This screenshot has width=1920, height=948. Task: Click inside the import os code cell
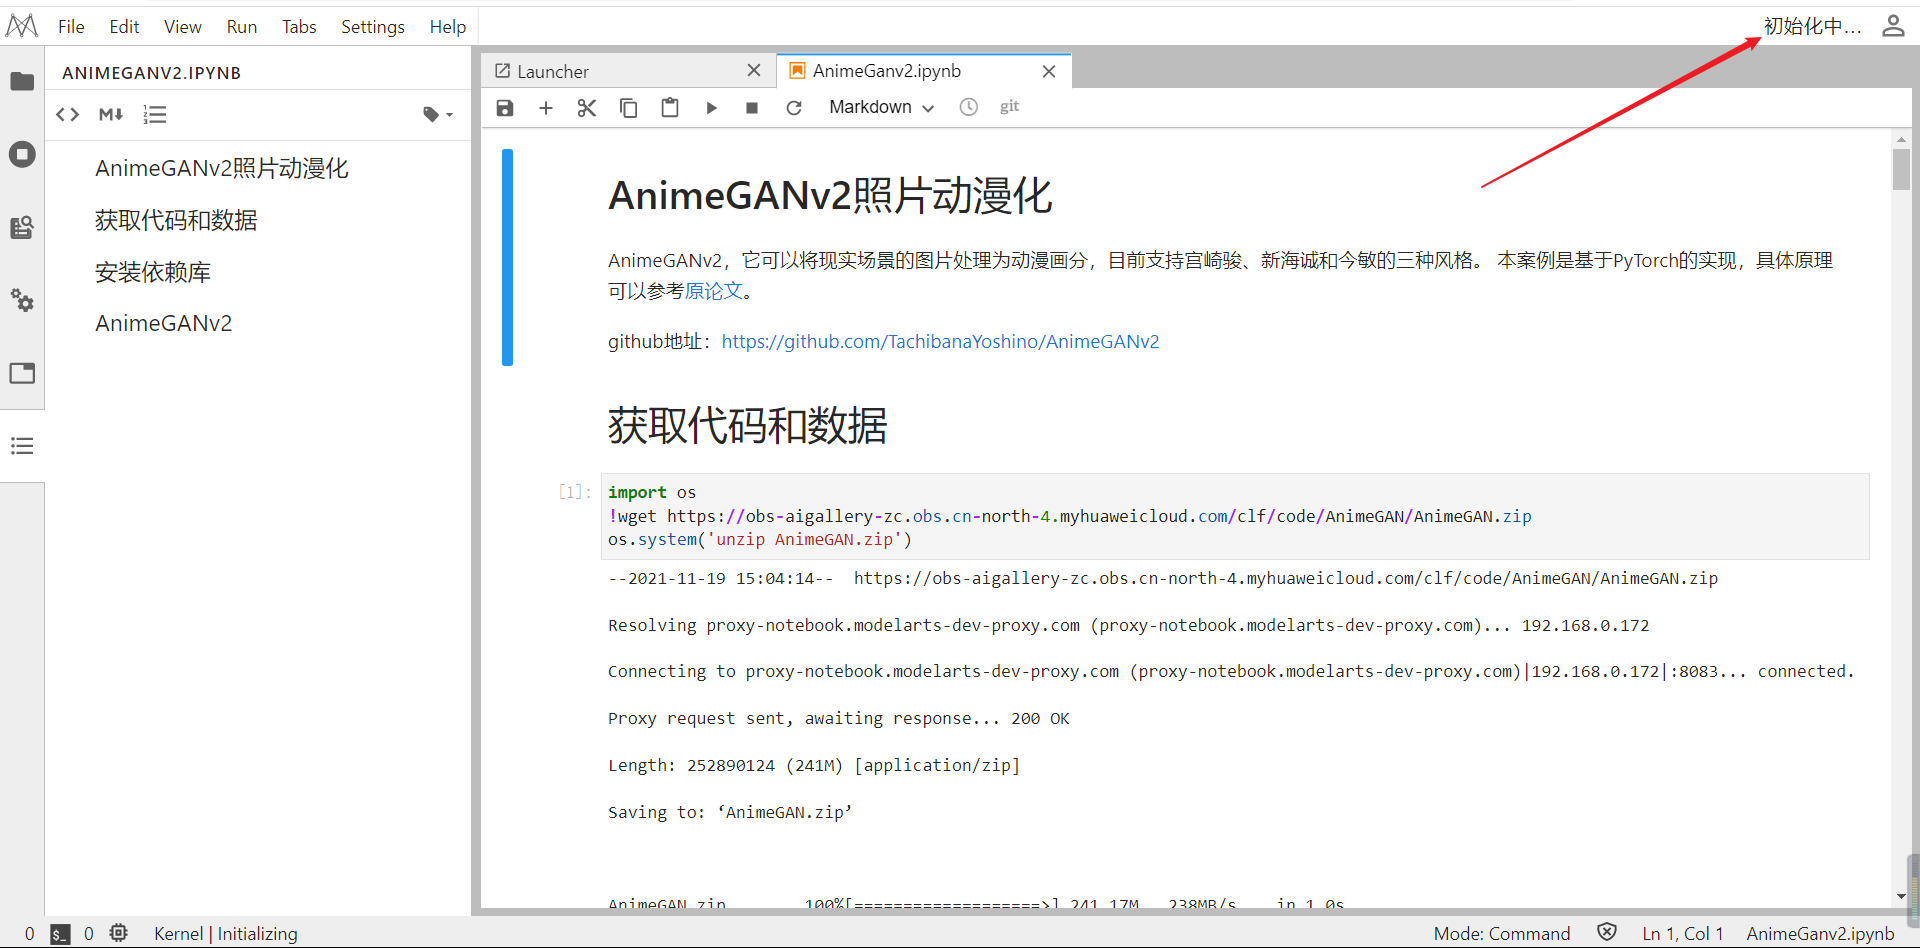[x=1235, y=516]
